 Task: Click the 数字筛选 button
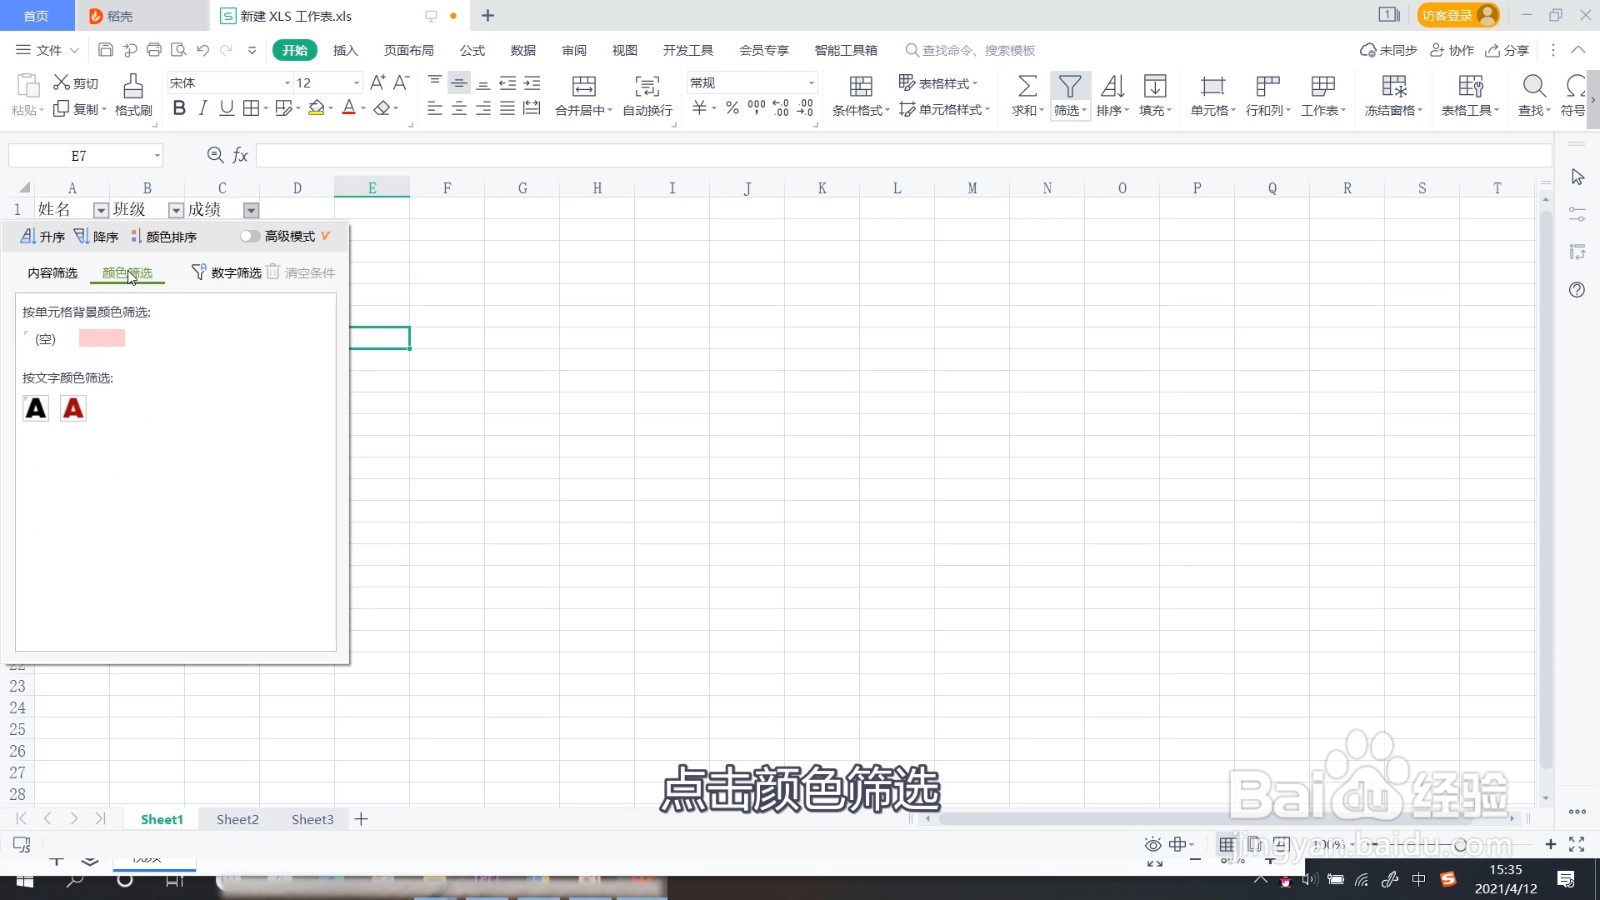click(226, 272)
